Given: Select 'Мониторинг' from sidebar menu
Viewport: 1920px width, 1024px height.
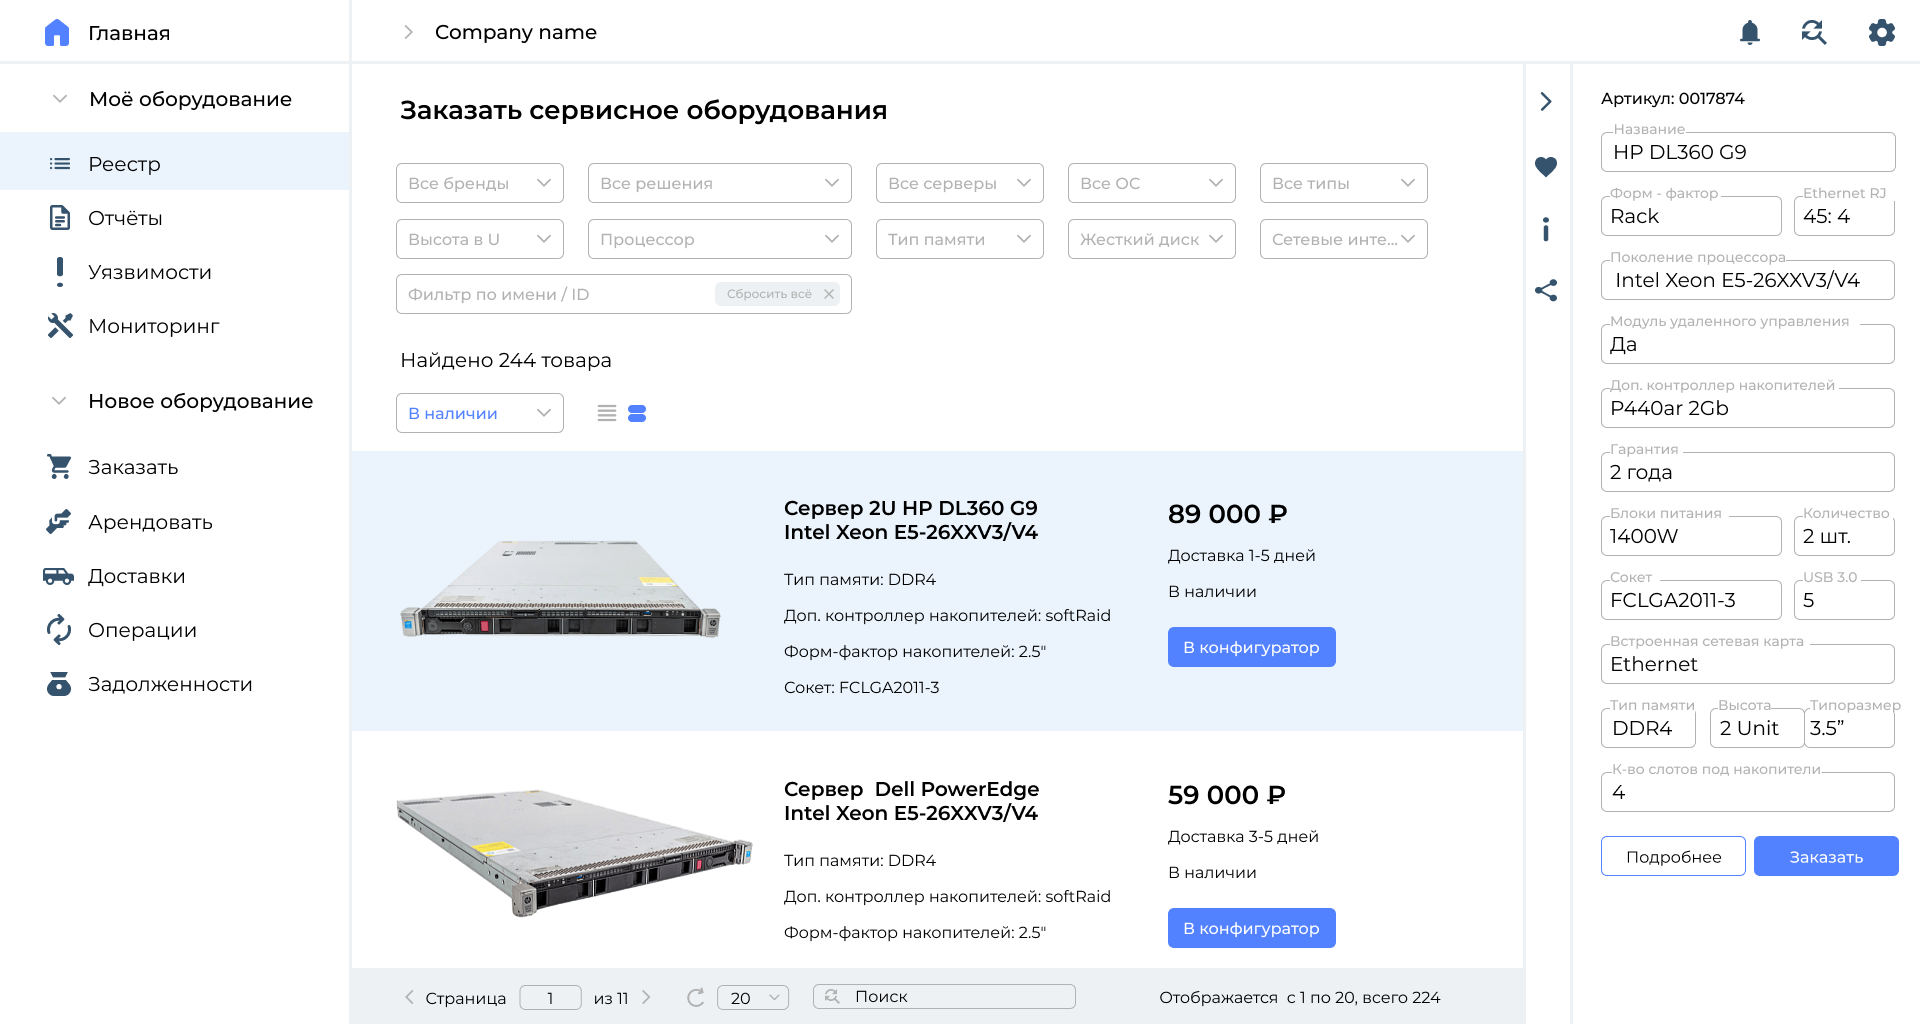Looking at the screenshot, I should click(x=153, y=326).
